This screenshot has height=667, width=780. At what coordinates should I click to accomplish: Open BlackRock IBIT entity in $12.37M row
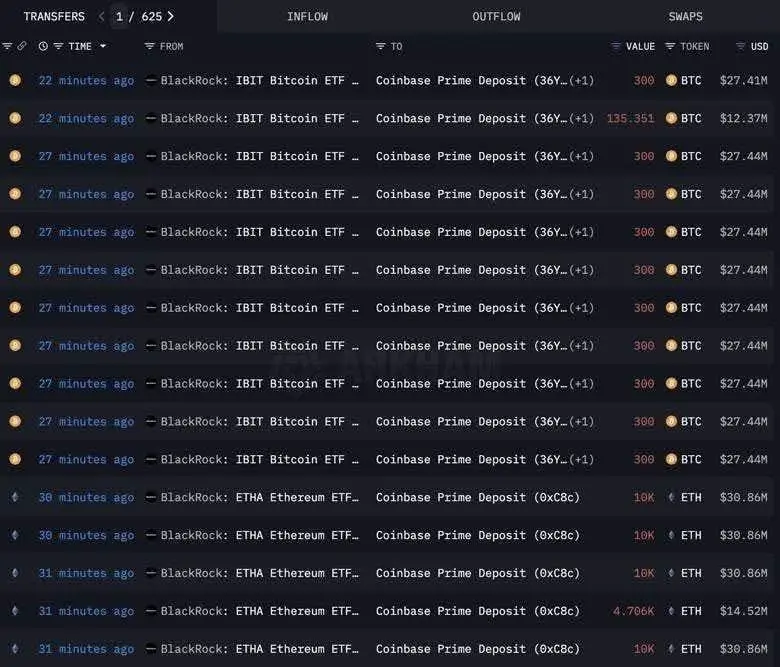[259, 118]
